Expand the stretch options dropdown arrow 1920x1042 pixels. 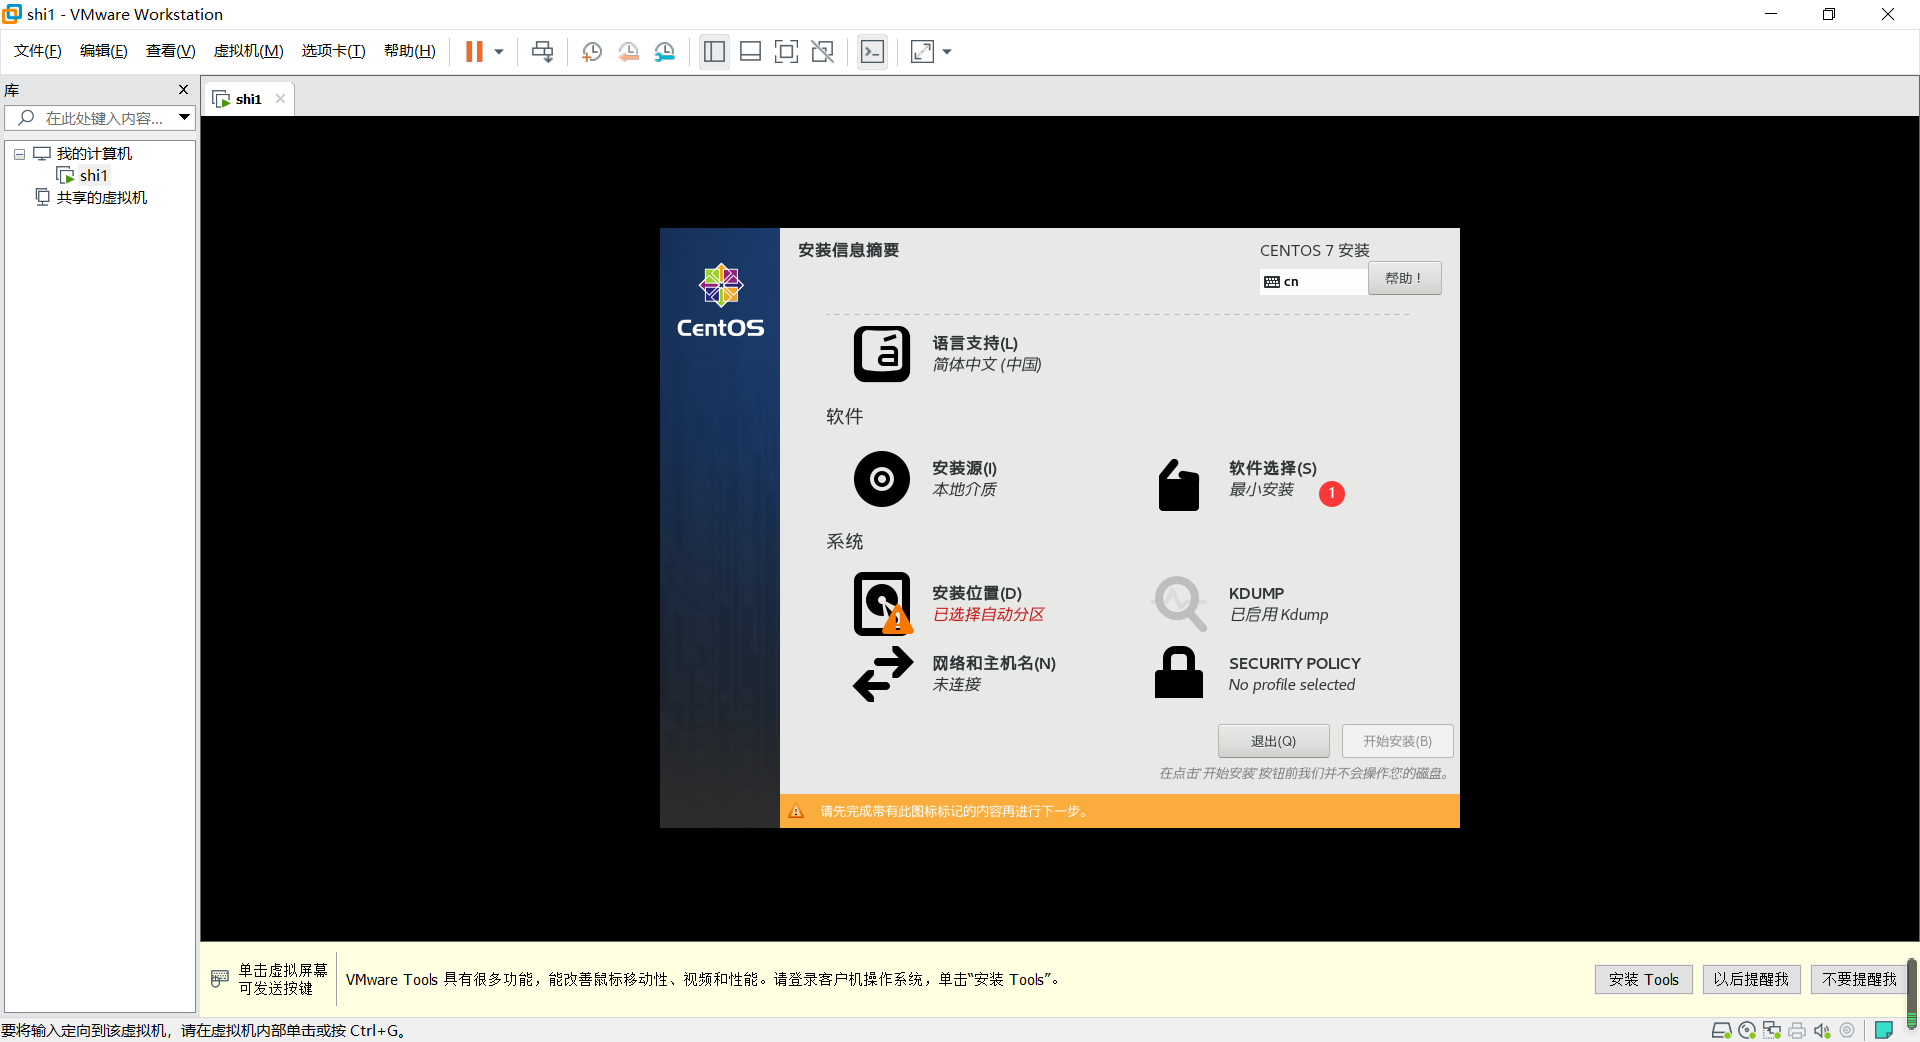[x=947, y=52]
